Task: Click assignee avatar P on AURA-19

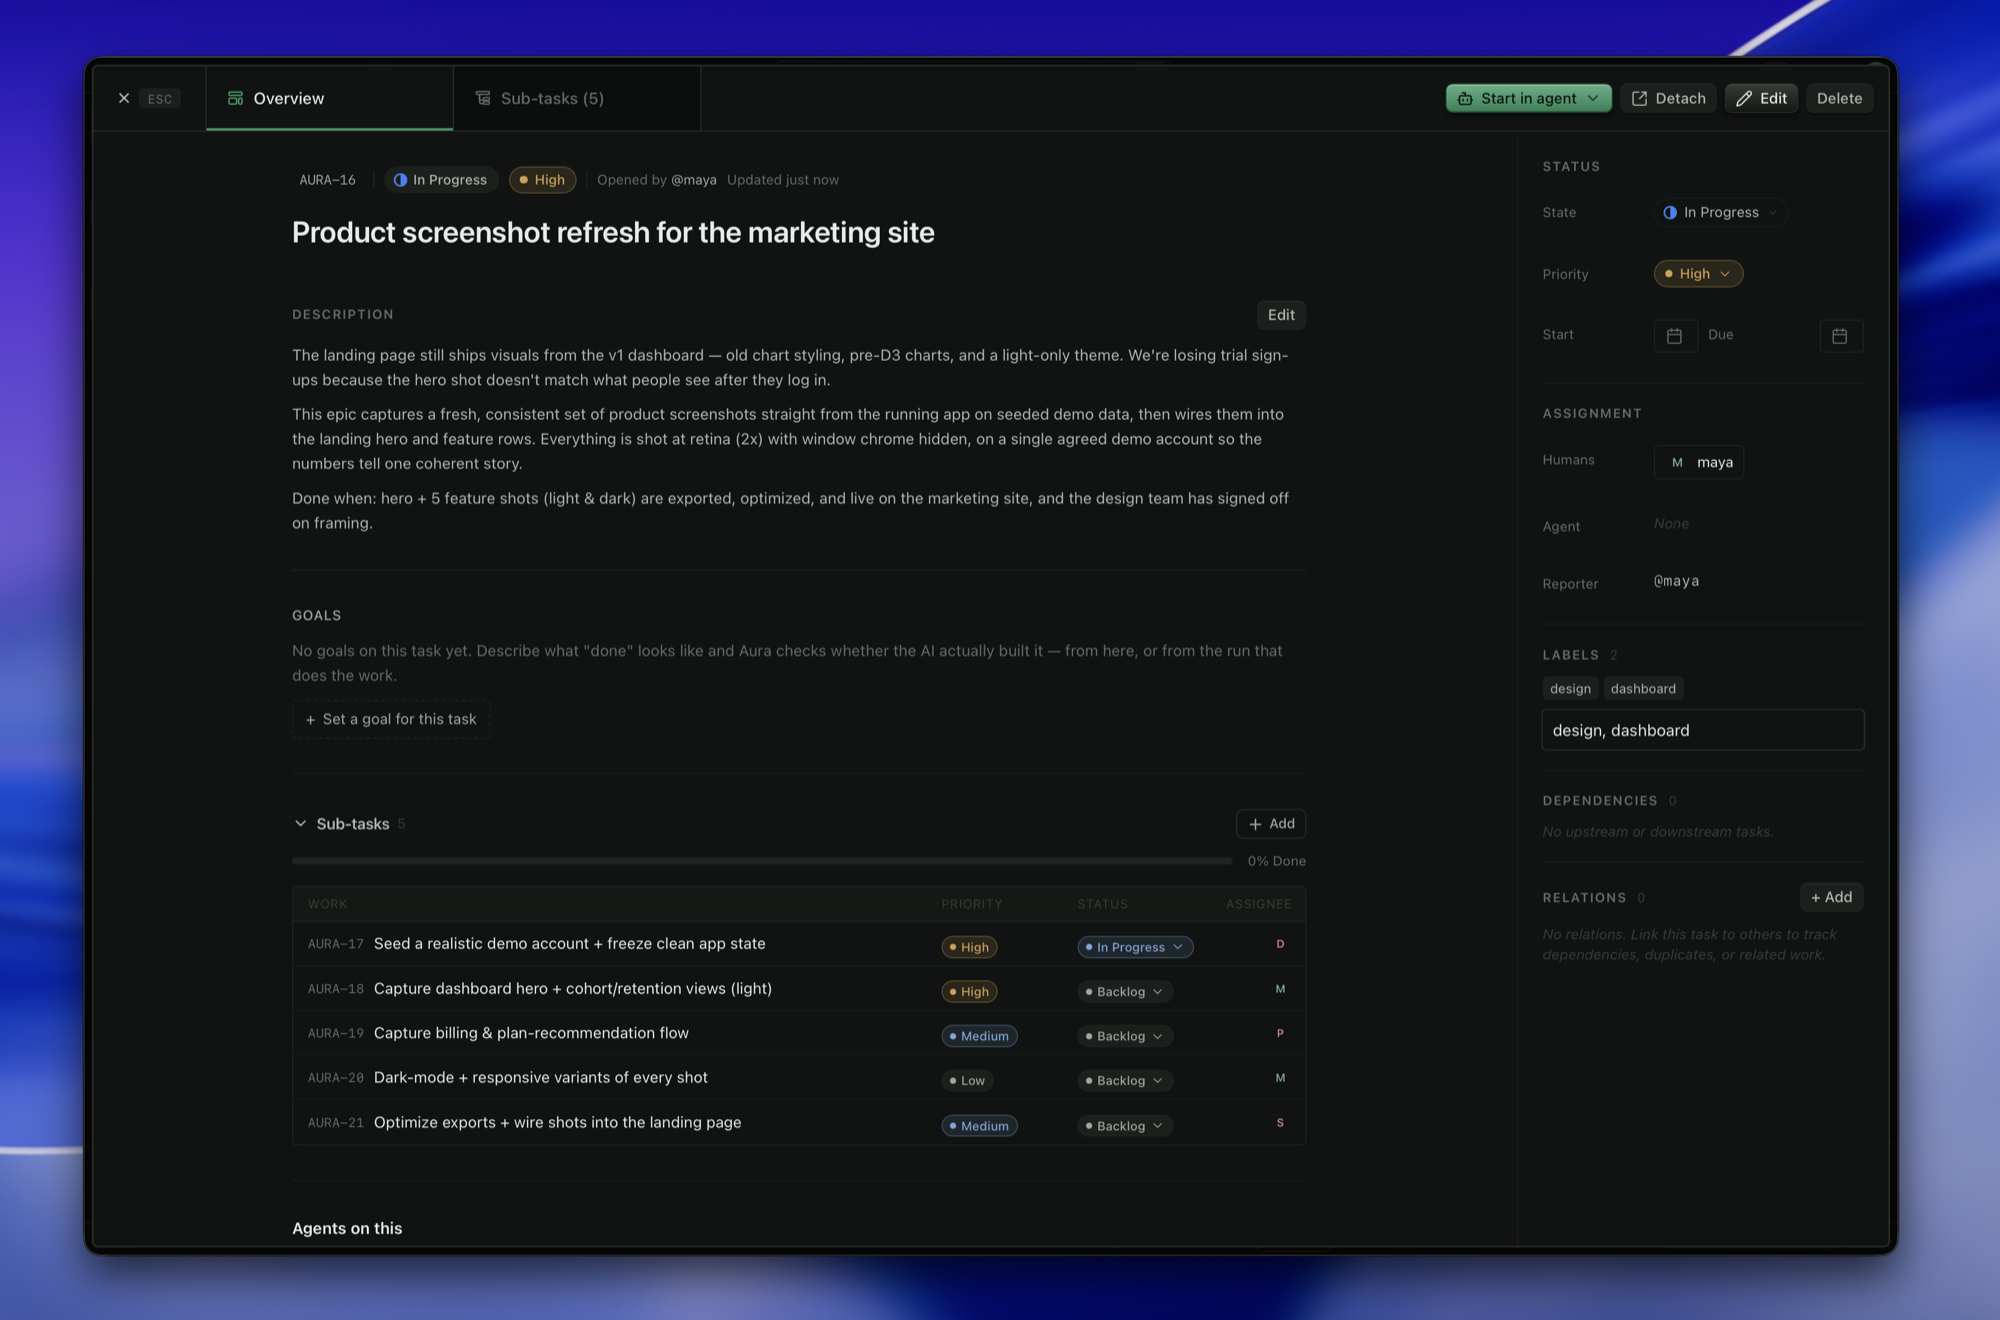Action: [x=1280, y=1033]
